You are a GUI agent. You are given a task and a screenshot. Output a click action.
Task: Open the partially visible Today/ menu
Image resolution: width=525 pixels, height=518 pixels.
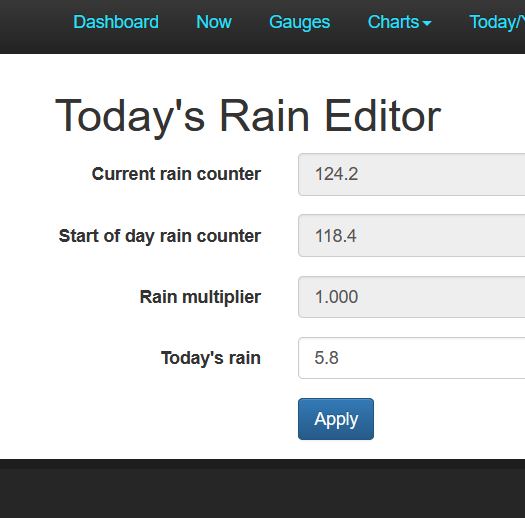pyautogui.click(x=497, y=22)
